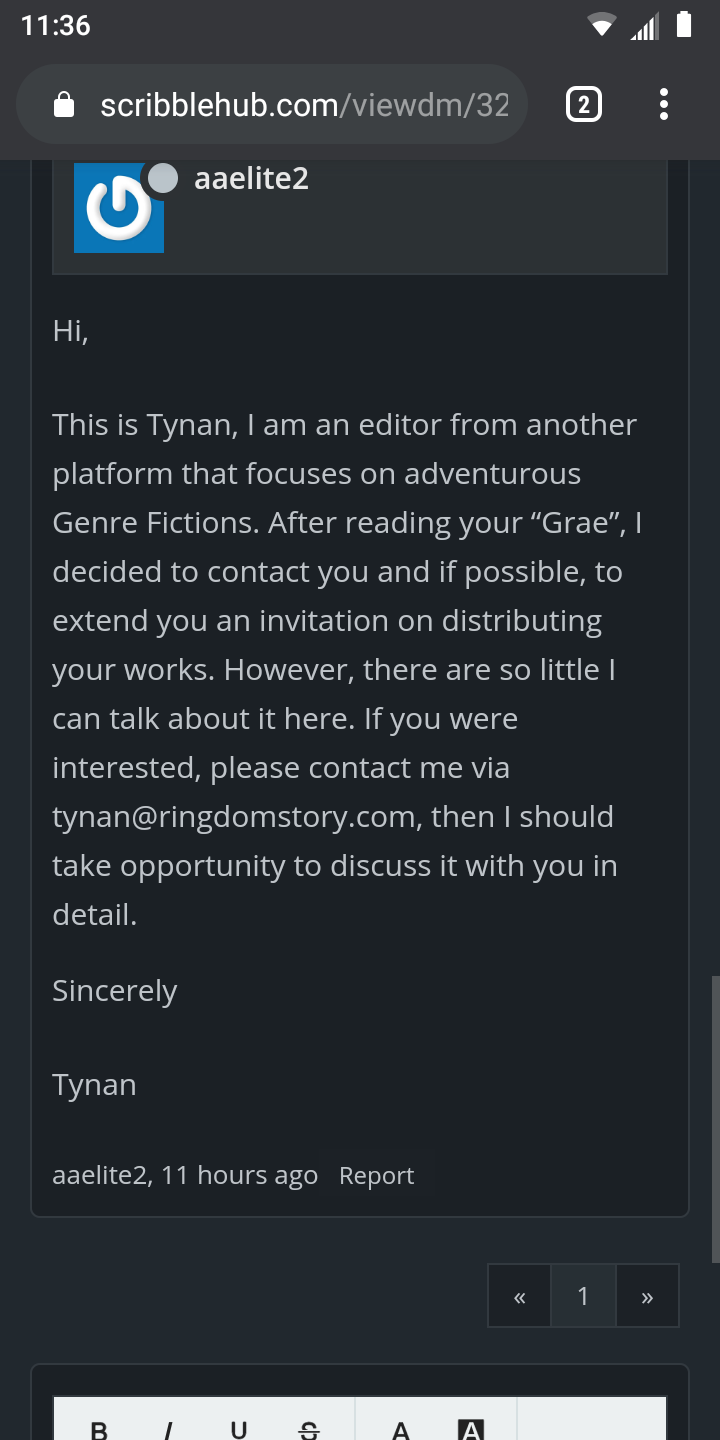Tap the battery status icon
This screenshot has height=1440, width=720.
click(x=684, y=25)
